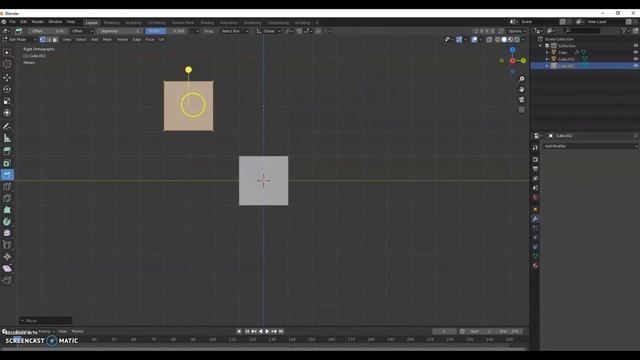The height and width of the screenshot is (360, 640).
Task: Click the bevel Segments field
Action: click(x=120, y=31)
